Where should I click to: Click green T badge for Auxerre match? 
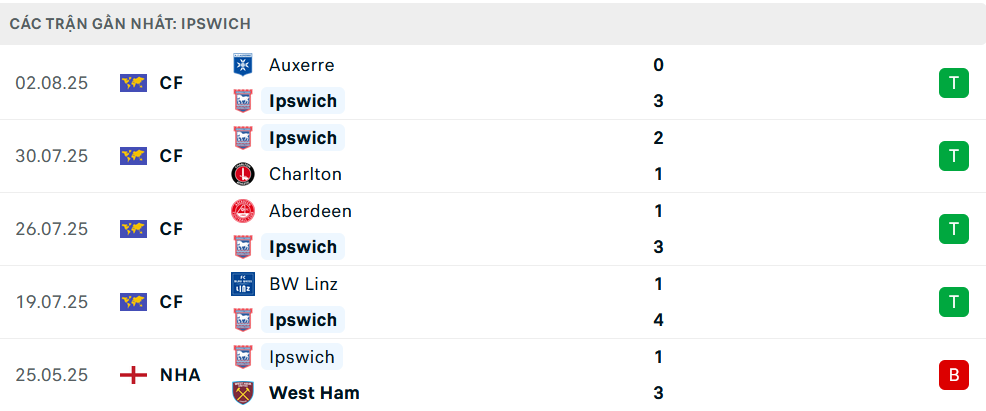pos(954,83)
